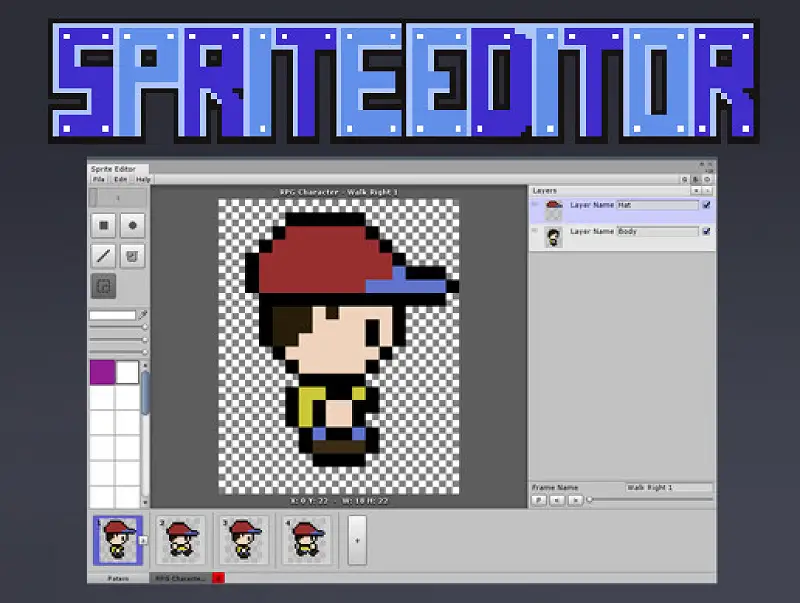Go to previous frame with left arrow button

[x=557, y=500]
